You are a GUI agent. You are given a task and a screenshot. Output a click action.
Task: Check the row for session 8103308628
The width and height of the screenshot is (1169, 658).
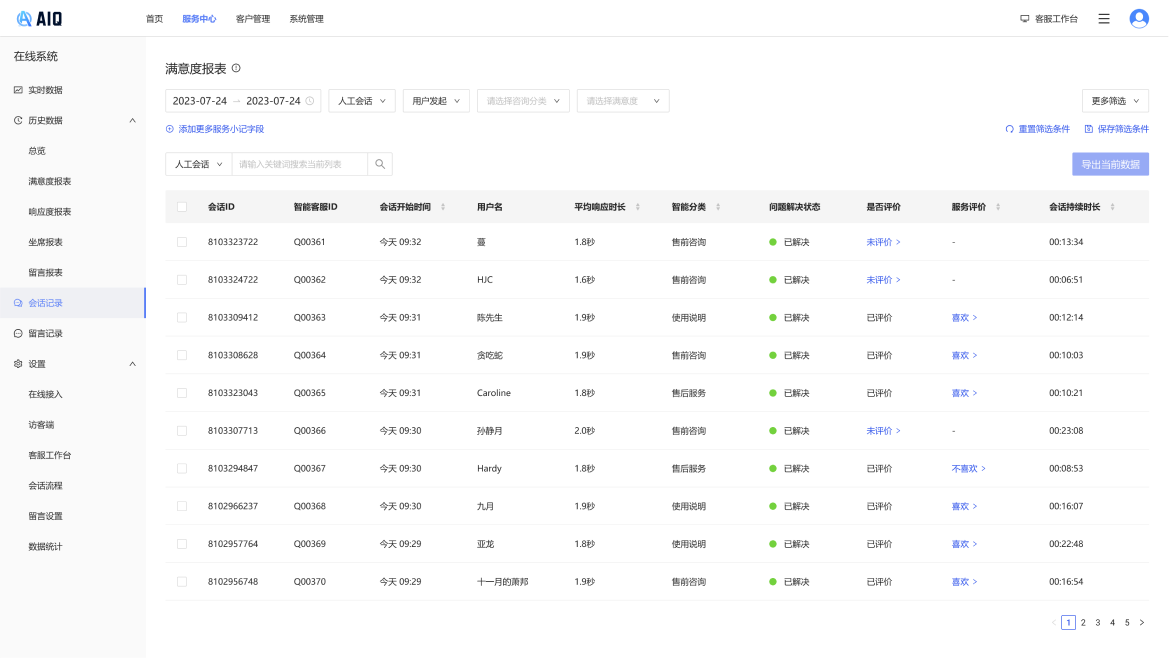click(x=182, y=355)
